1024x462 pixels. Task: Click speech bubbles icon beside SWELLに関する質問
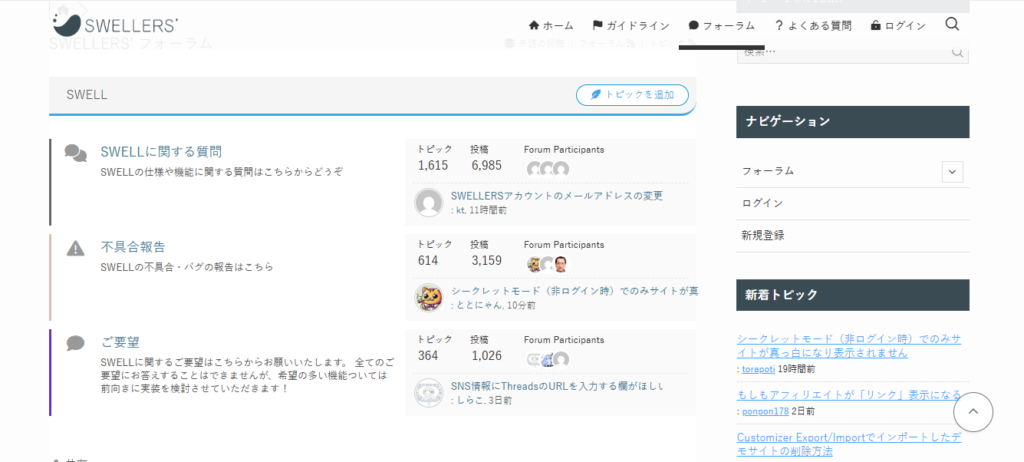coord(76,153)
